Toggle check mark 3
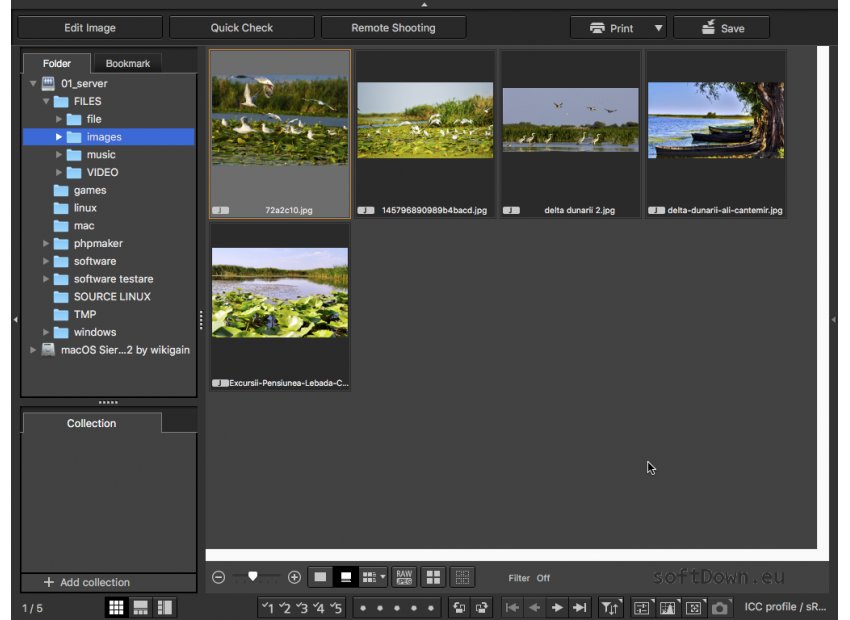This screenshot has width=850, height=620. click(x=302, y=608)
